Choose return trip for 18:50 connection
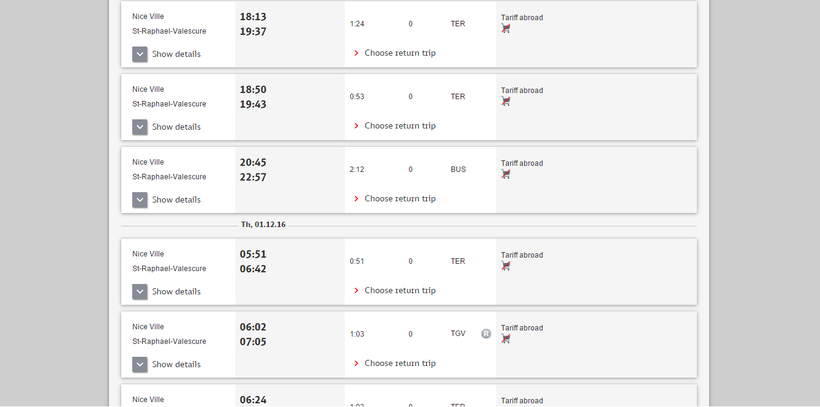 (399, 126)
